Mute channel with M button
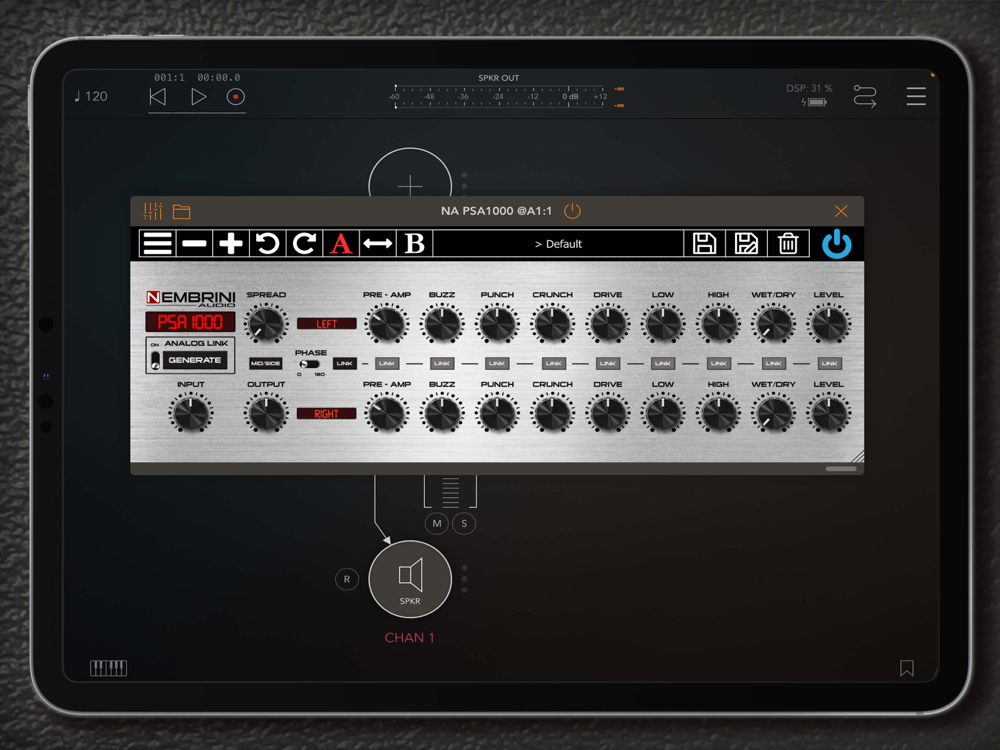The height and width of the screenshot is (750, 1000). click(x=437, y=524)
